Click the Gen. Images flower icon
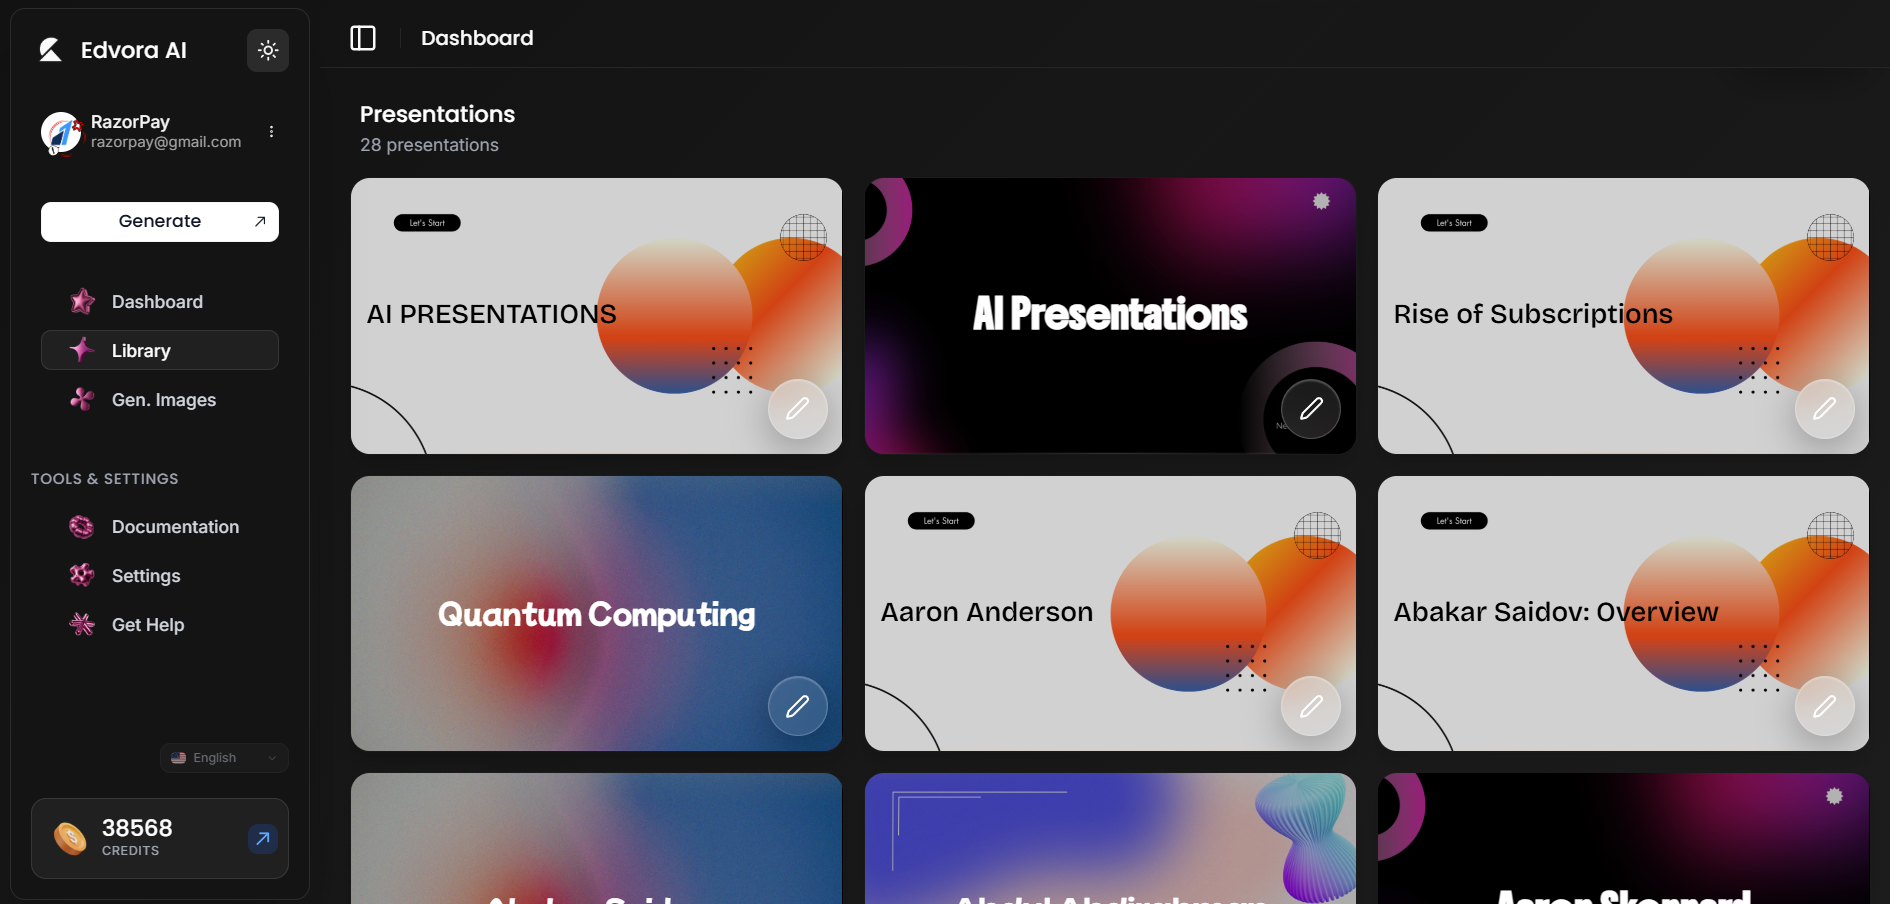Image resolution: width=1890 pixels, height=904 pixels. tap(82, 399)
